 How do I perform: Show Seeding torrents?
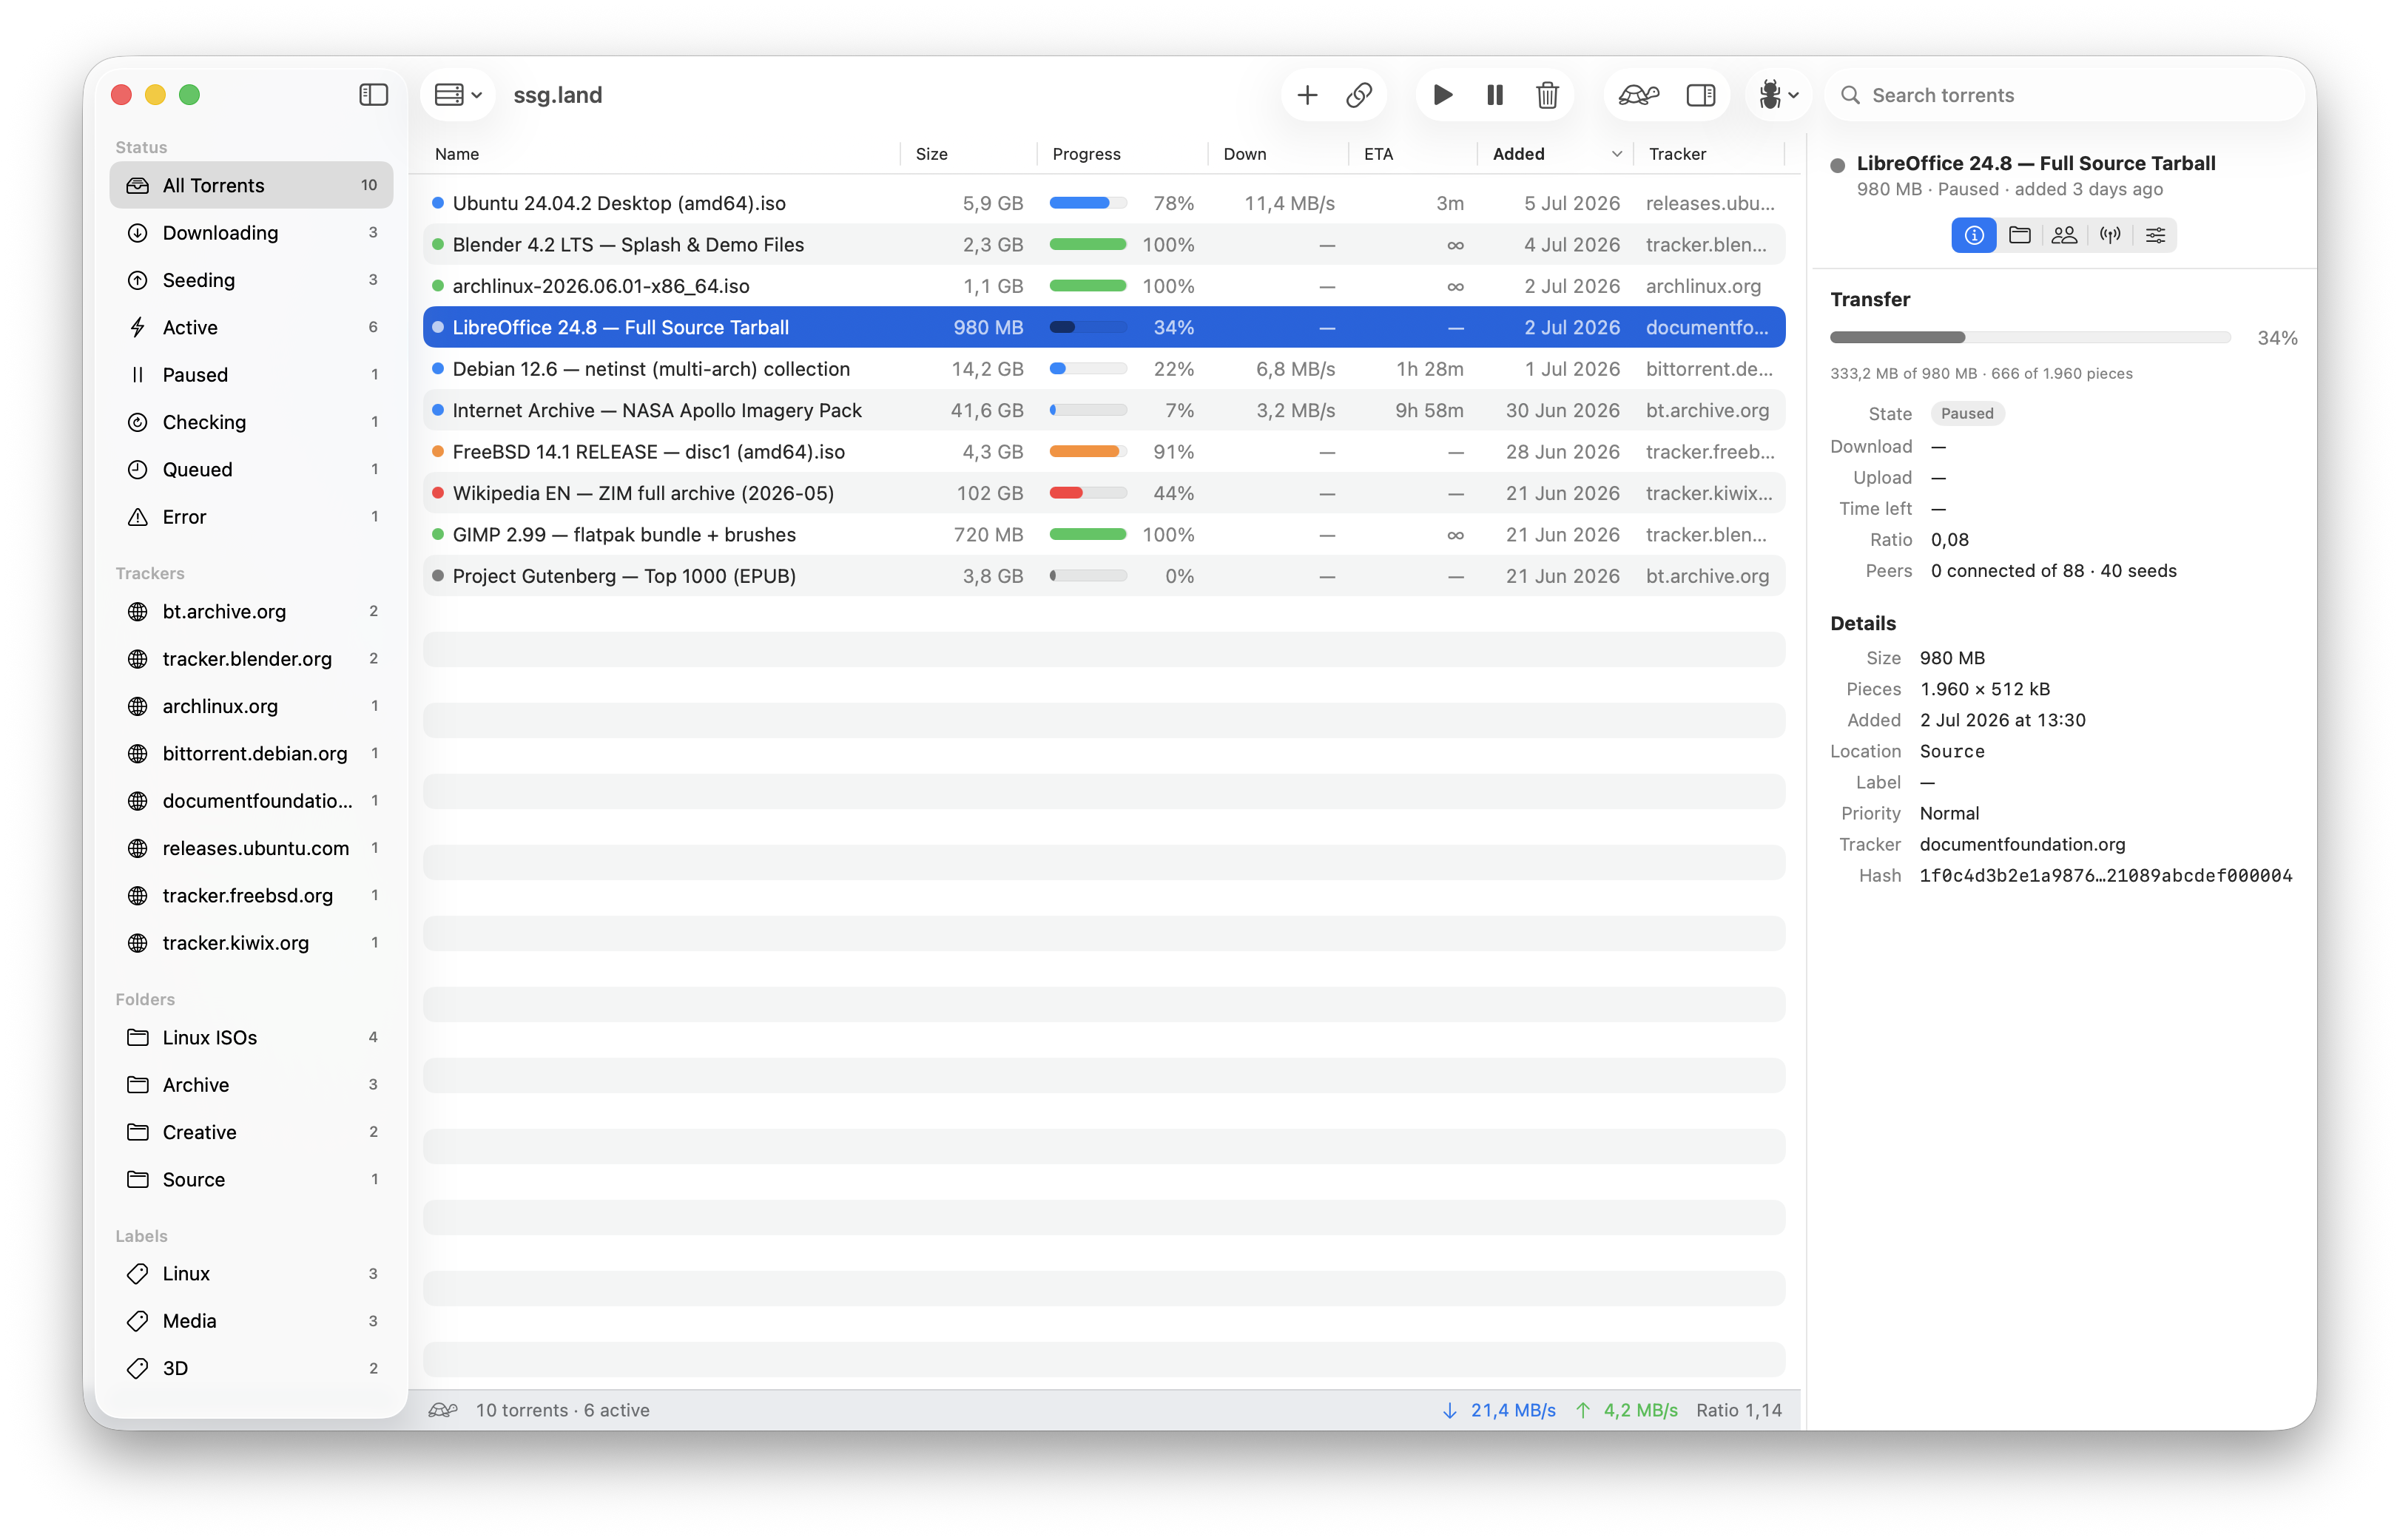(x=251, y=280)
